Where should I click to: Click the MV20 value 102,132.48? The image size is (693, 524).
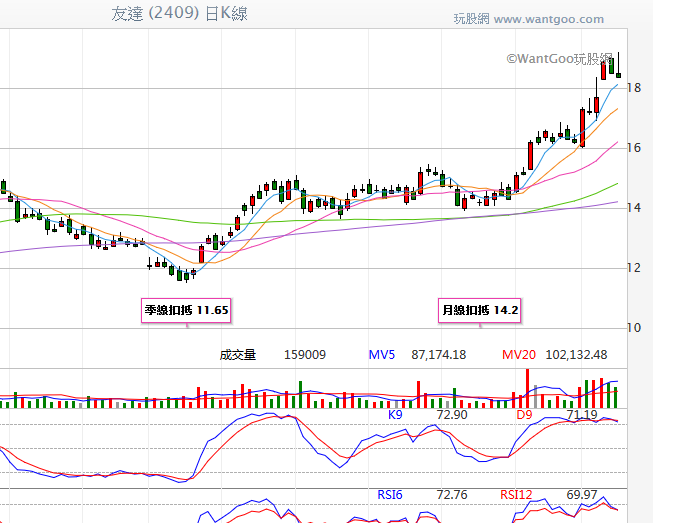point(576,355)
